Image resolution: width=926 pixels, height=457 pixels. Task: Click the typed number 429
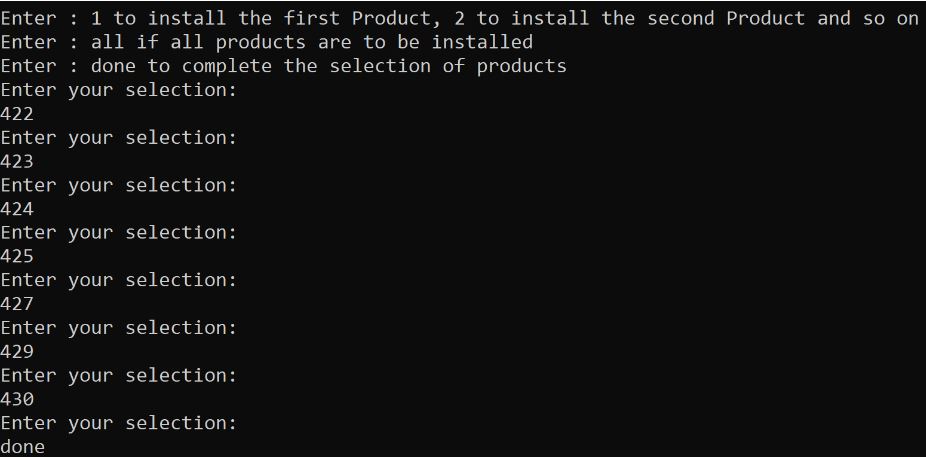[17, 352]
